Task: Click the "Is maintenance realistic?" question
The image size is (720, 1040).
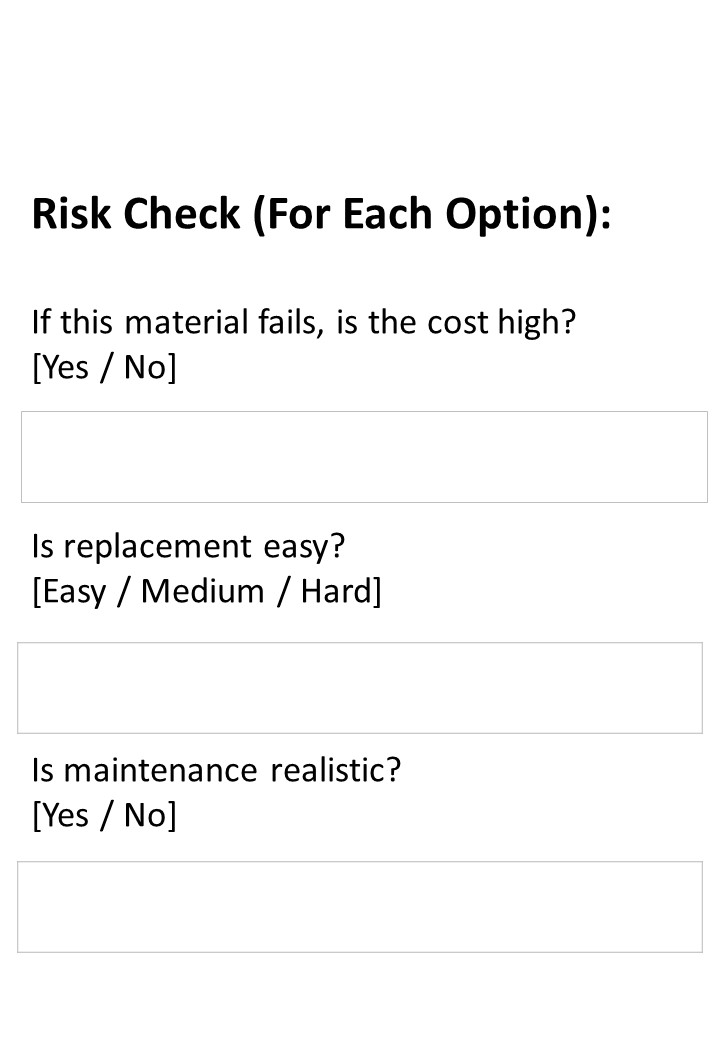Action: 216,771
